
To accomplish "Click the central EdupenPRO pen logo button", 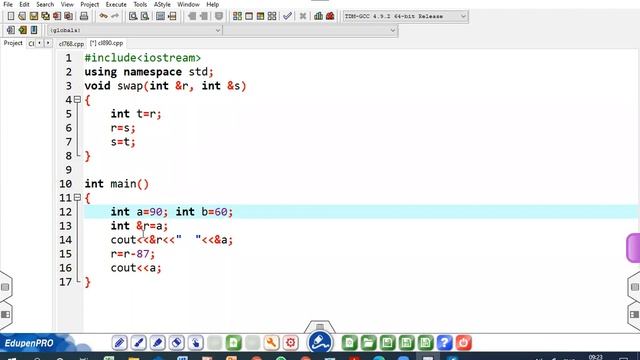I will 320,342.
